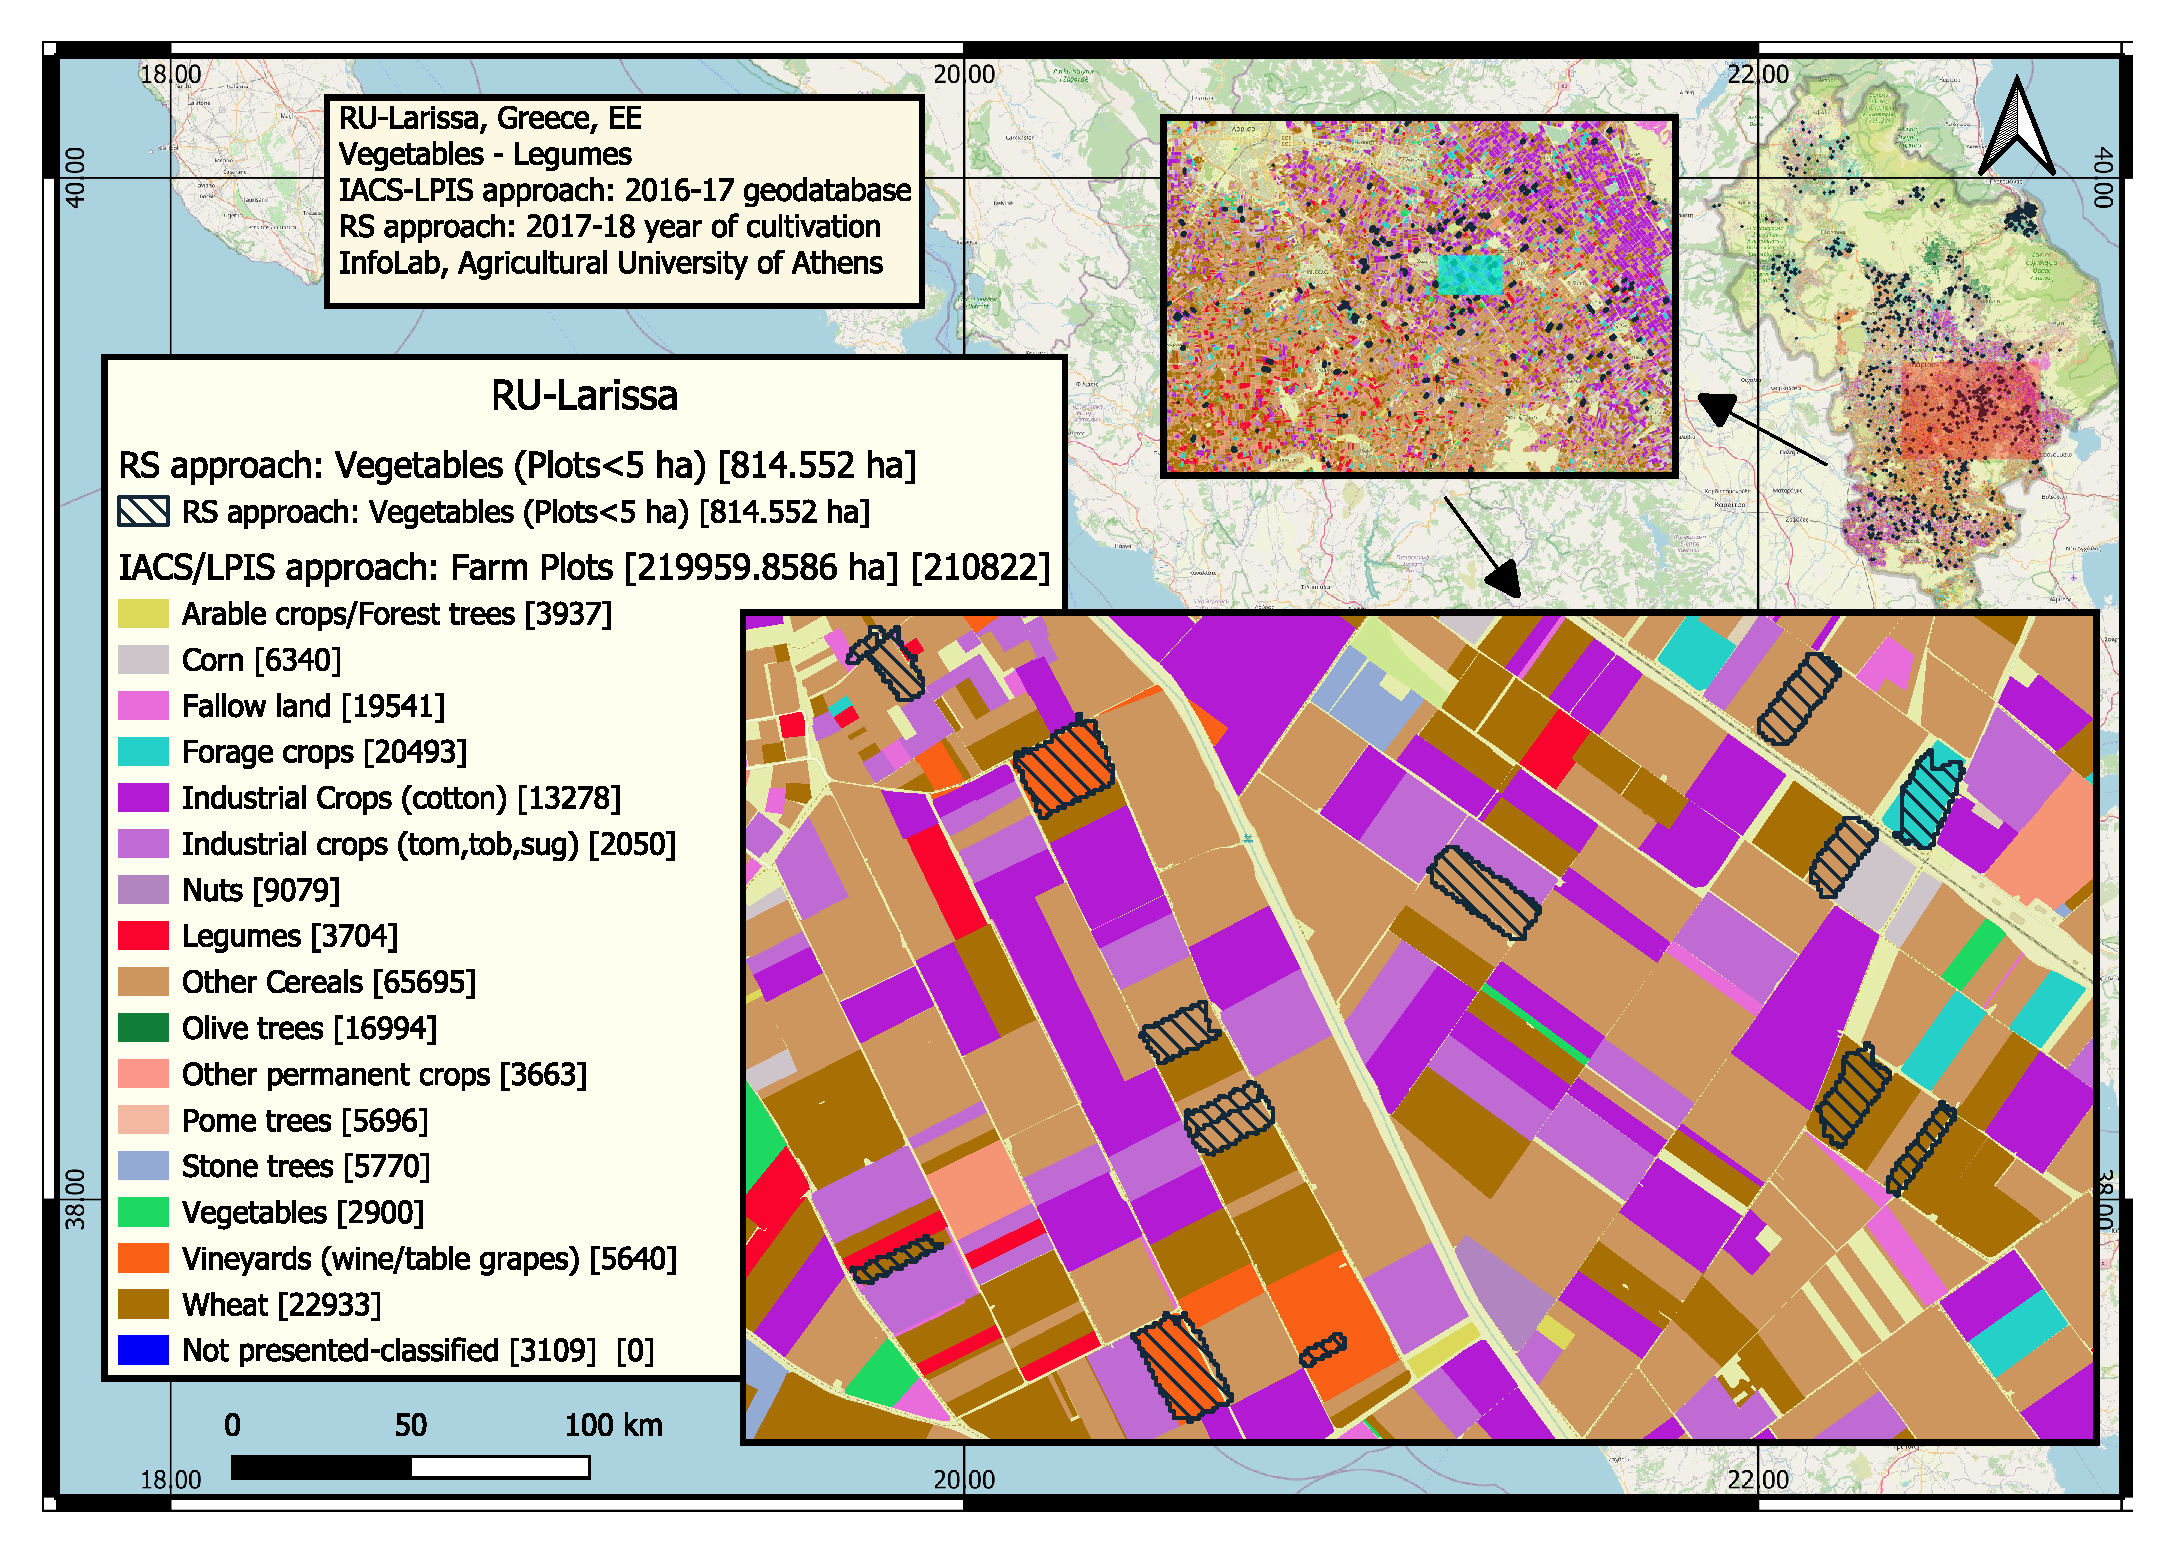This screenshot has height=1543, width=2169.
Task: Select the Olive trees dark green swatch
Action: [143, 1028]
